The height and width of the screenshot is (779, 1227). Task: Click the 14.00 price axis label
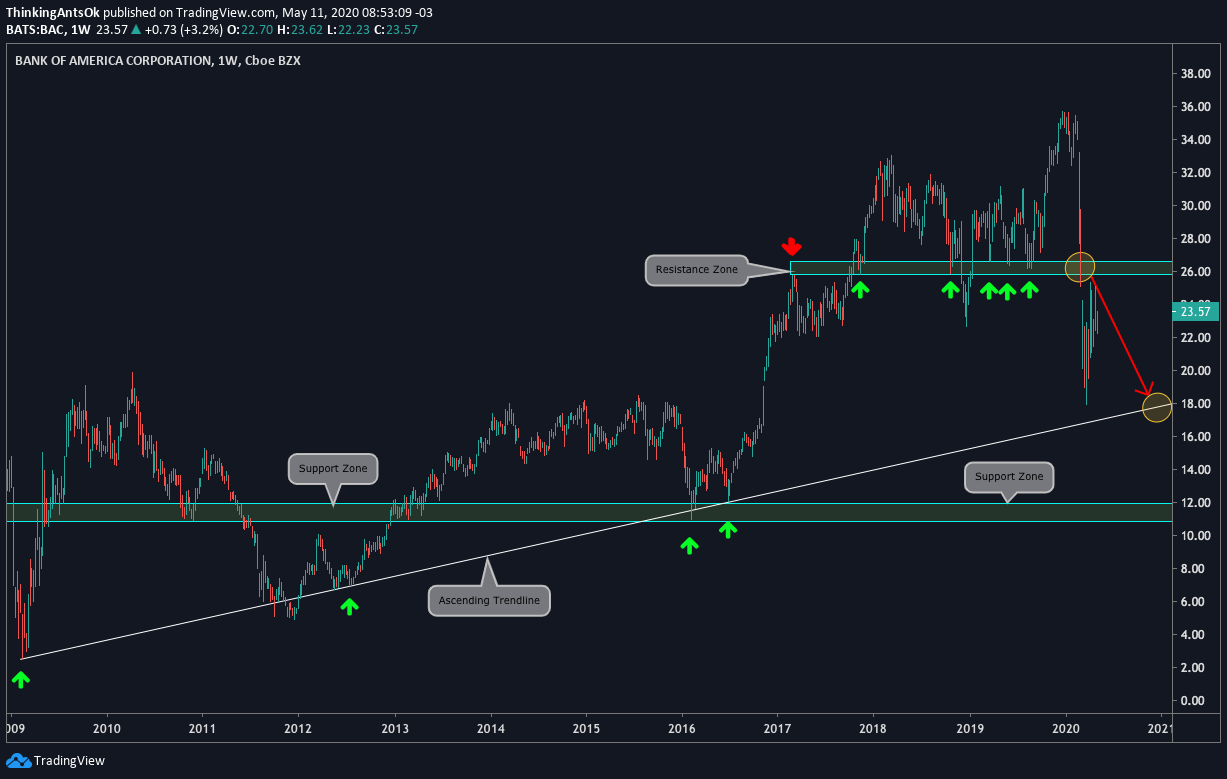1196,470
